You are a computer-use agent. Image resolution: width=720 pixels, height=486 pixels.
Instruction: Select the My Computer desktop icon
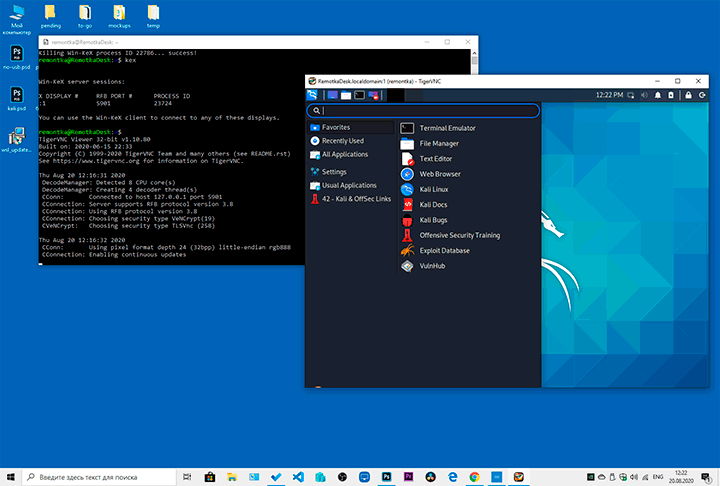click(17, 19)
